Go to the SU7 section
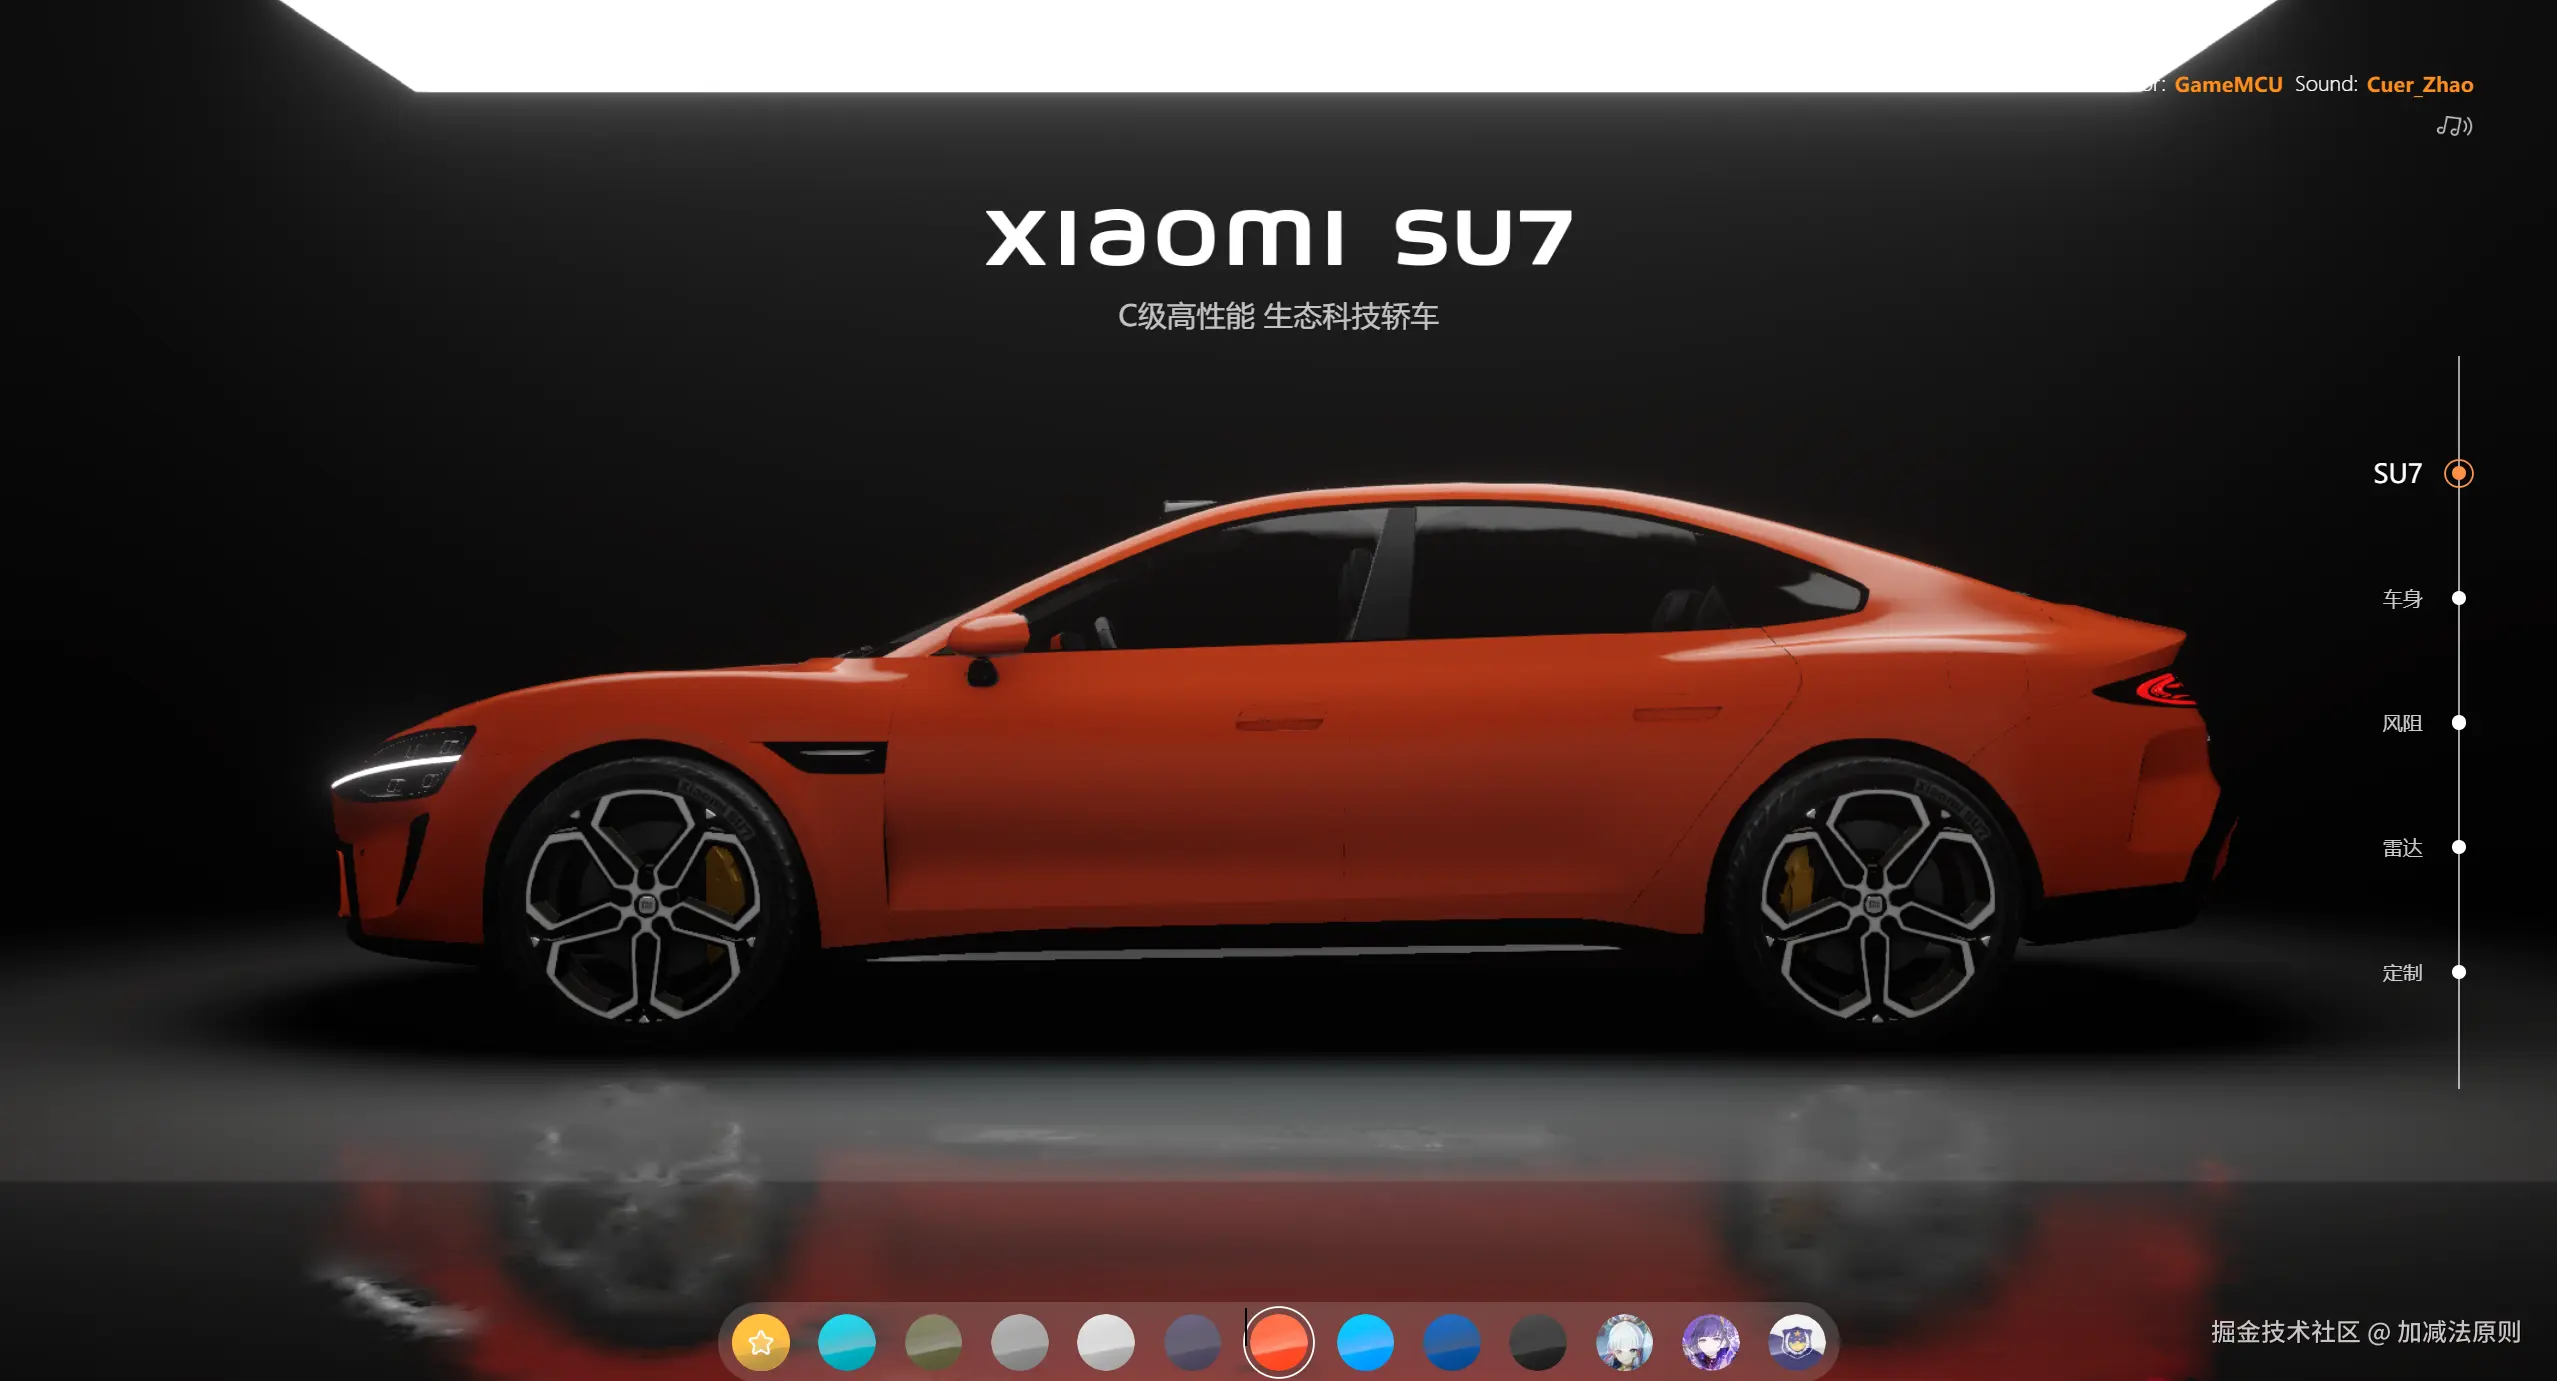This screenshot has width=2557, height=1381. [x=2422, y=473]
